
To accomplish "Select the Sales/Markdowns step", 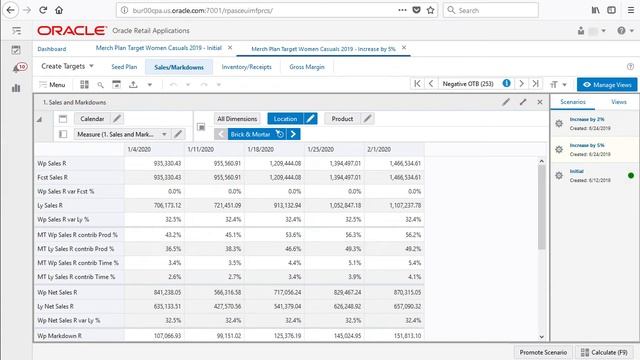I will [x=179, y=67].
